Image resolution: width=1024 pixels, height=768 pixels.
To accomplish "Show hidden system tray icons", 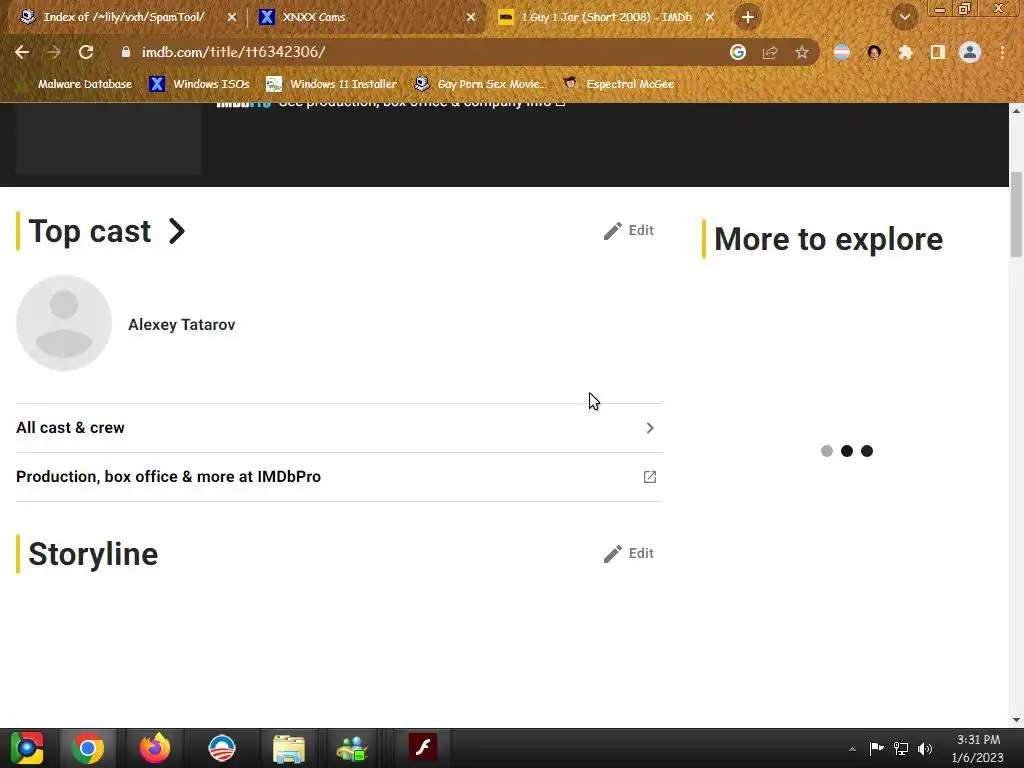I will pos(852,749).
